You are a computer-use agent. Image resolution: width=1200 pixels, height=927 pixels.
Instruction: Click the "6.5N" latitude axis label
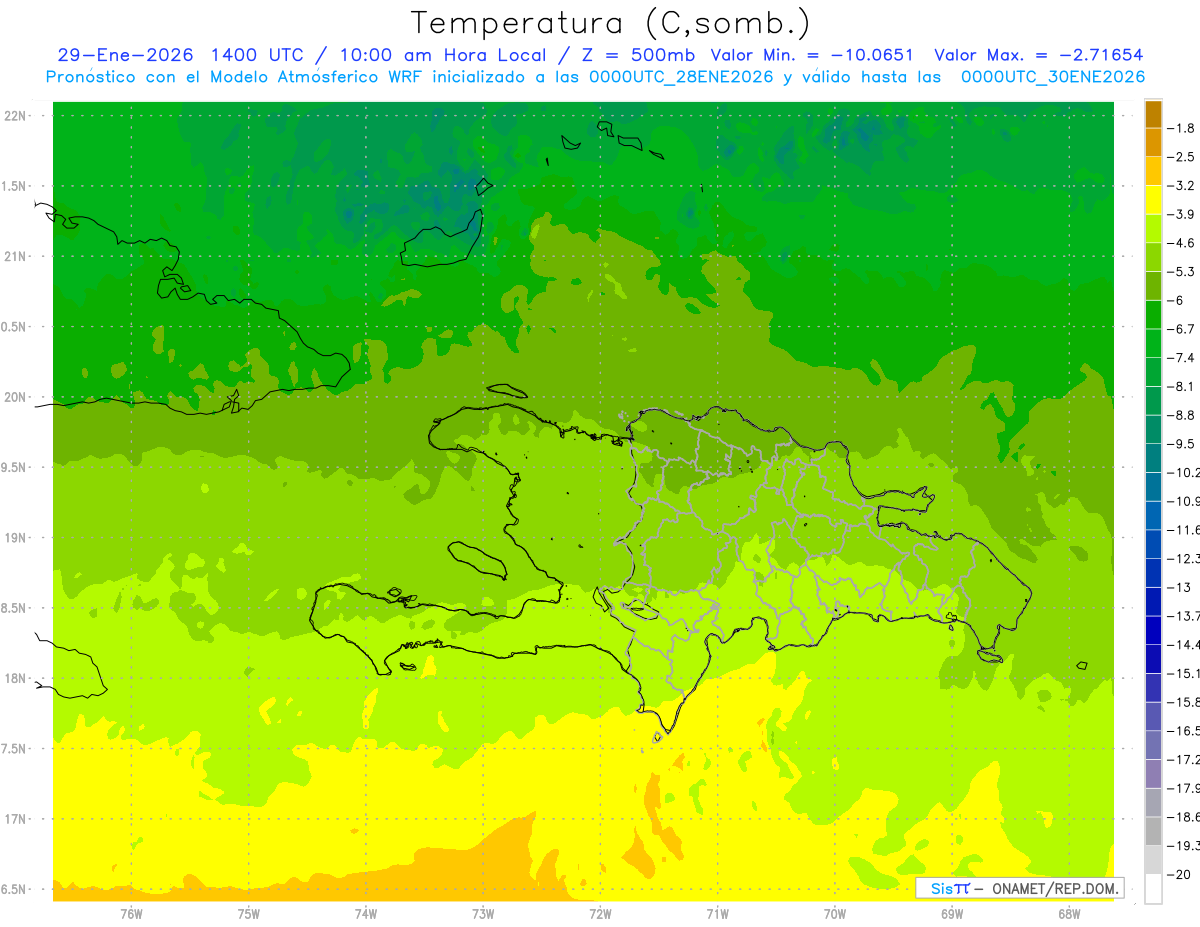pos(15,890)
